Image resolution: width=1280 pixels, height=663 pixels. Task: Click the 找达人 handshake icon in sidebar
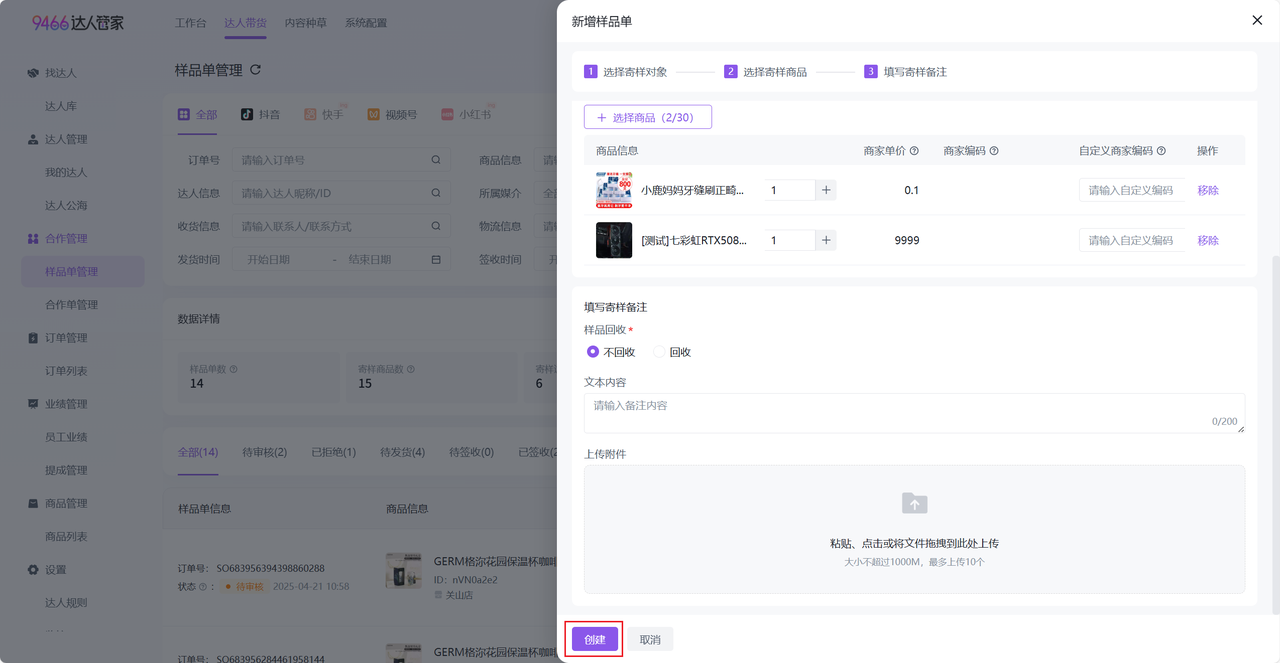pos(33,73)
